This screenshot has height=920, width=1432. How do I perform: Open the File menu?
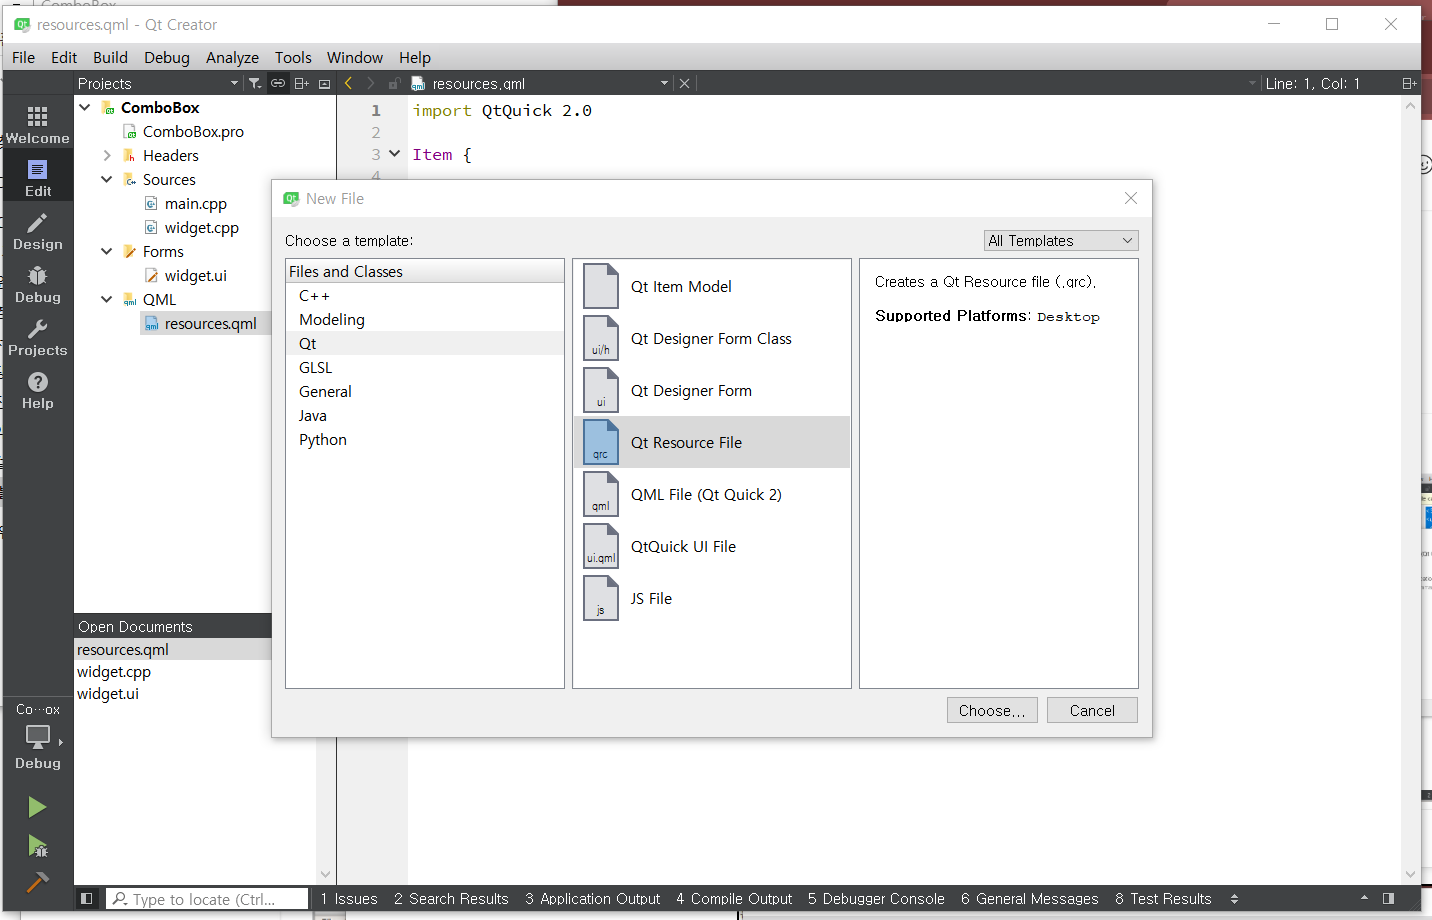click(x=24, y=57)
